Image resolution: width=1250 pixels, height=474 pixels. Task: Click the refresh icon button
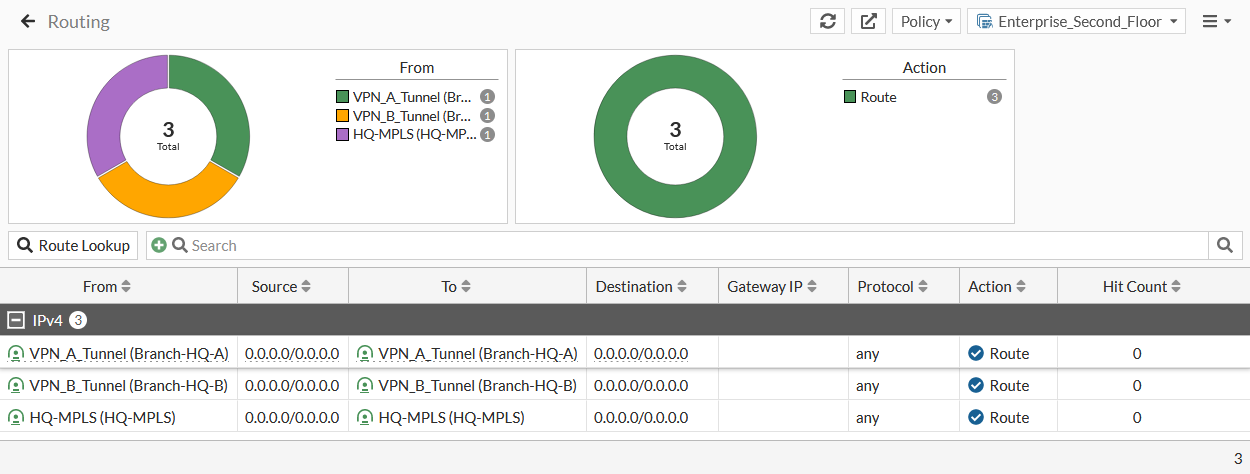tap(827, 21)
